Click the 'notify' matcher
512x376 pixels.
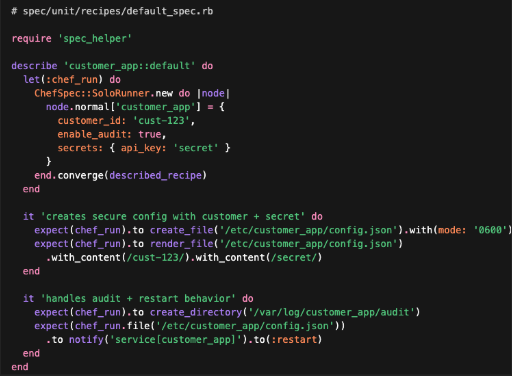point(86,339)
